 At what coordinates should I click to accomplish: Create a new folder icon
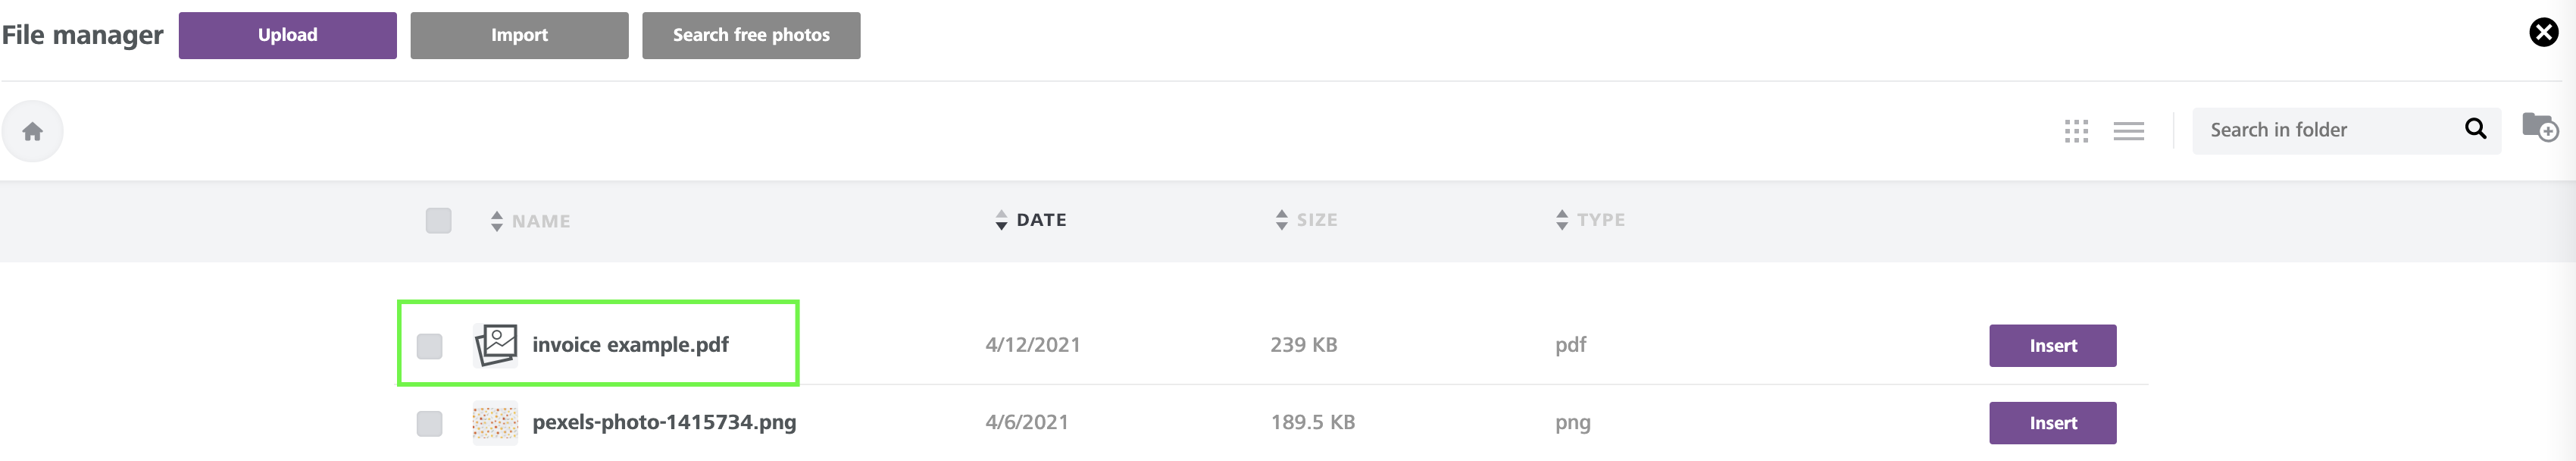click(2540, 127)
